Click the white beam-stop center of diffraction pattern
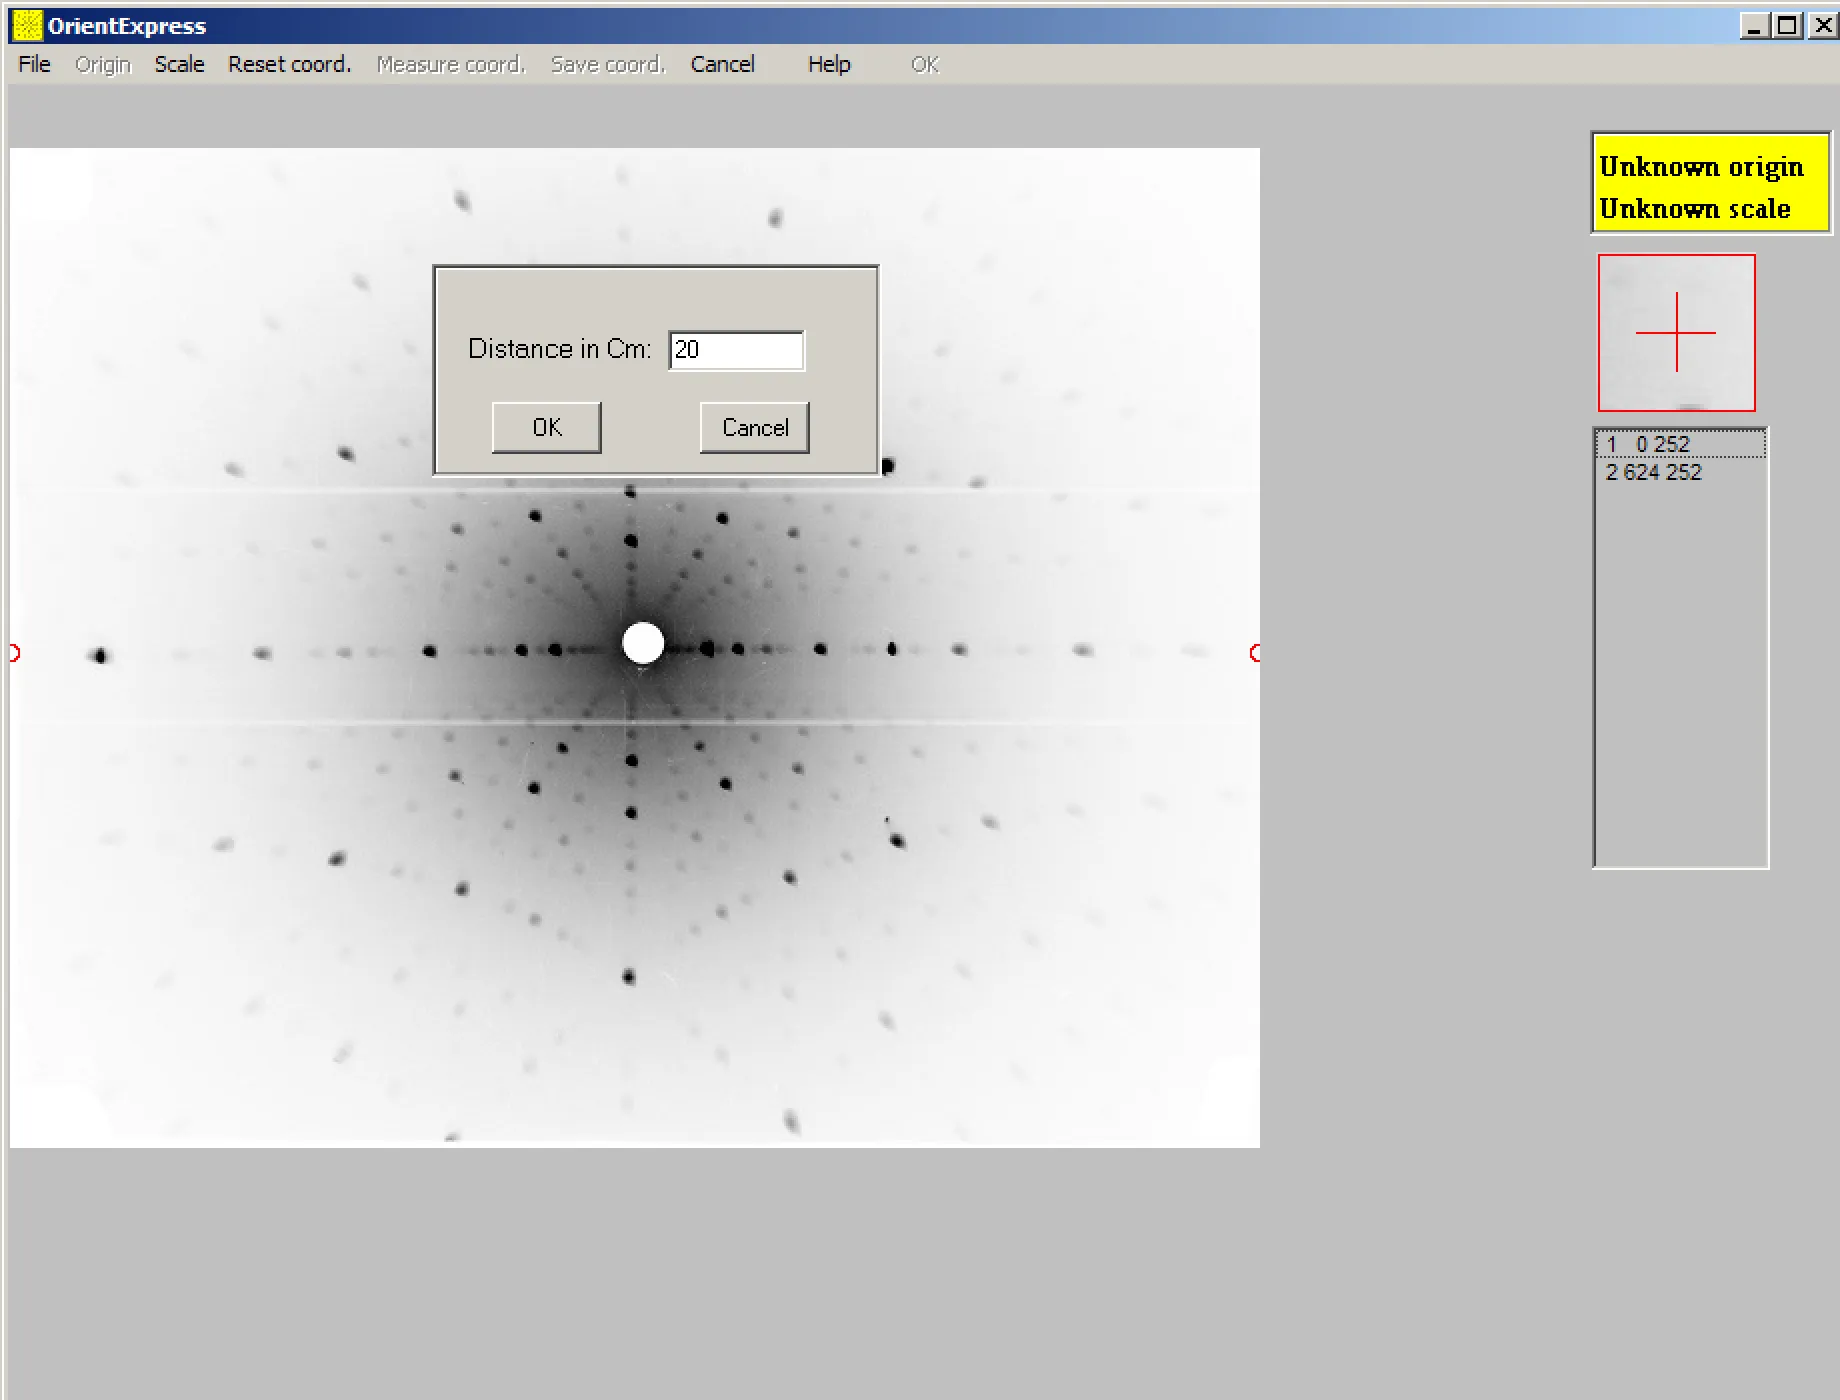The image size is (1840, 1400). (643, 643)
